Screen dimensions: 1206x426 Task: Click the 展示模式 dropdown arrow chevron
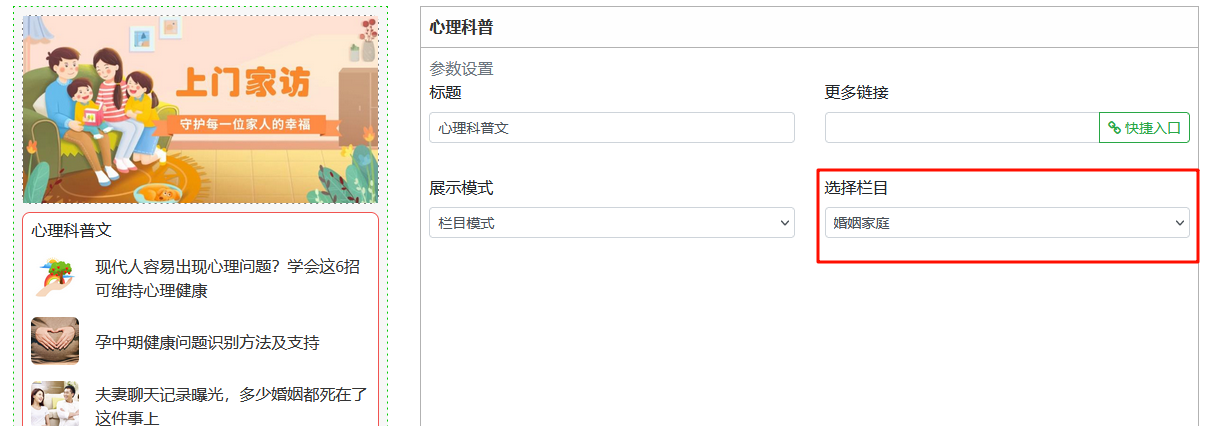click(x=784, y=223)
